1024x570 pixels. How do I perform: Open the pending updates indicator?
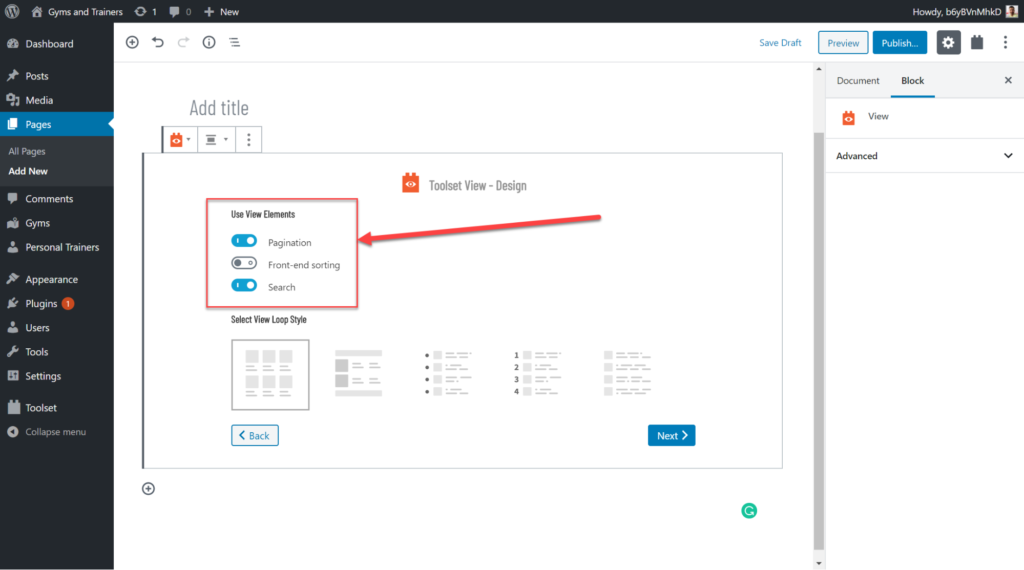coord(146,11)
